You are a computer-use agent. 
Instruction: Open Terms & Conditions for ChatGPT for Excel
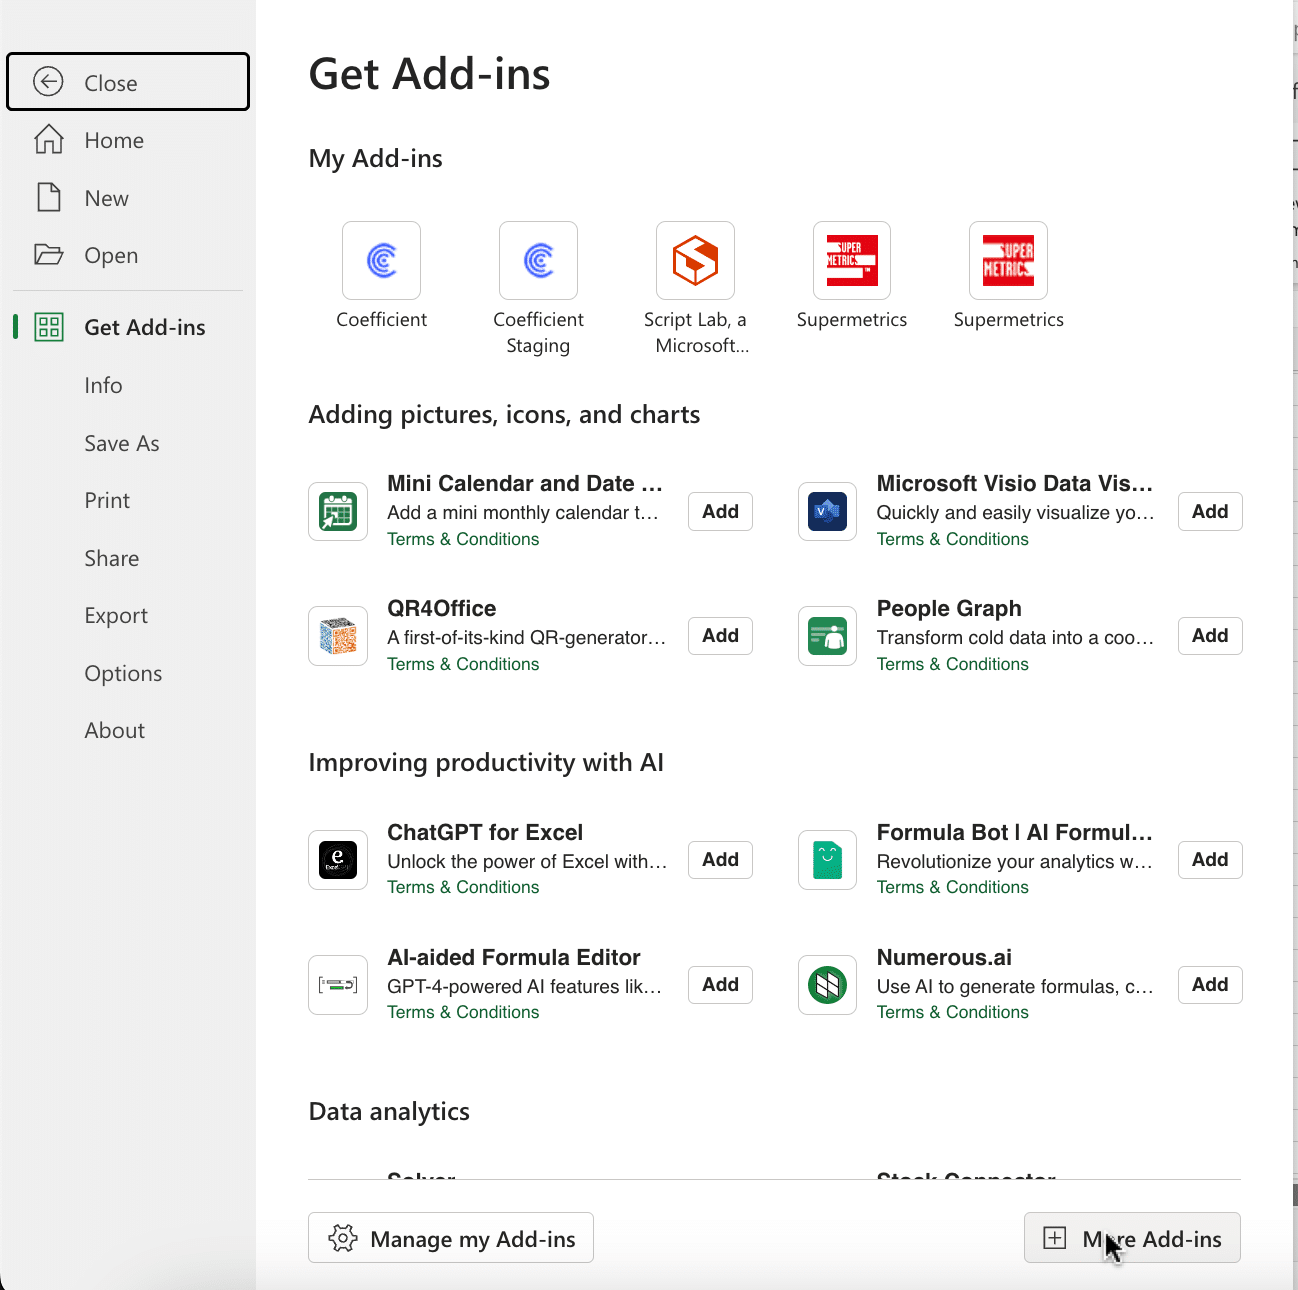coord(463,887)
